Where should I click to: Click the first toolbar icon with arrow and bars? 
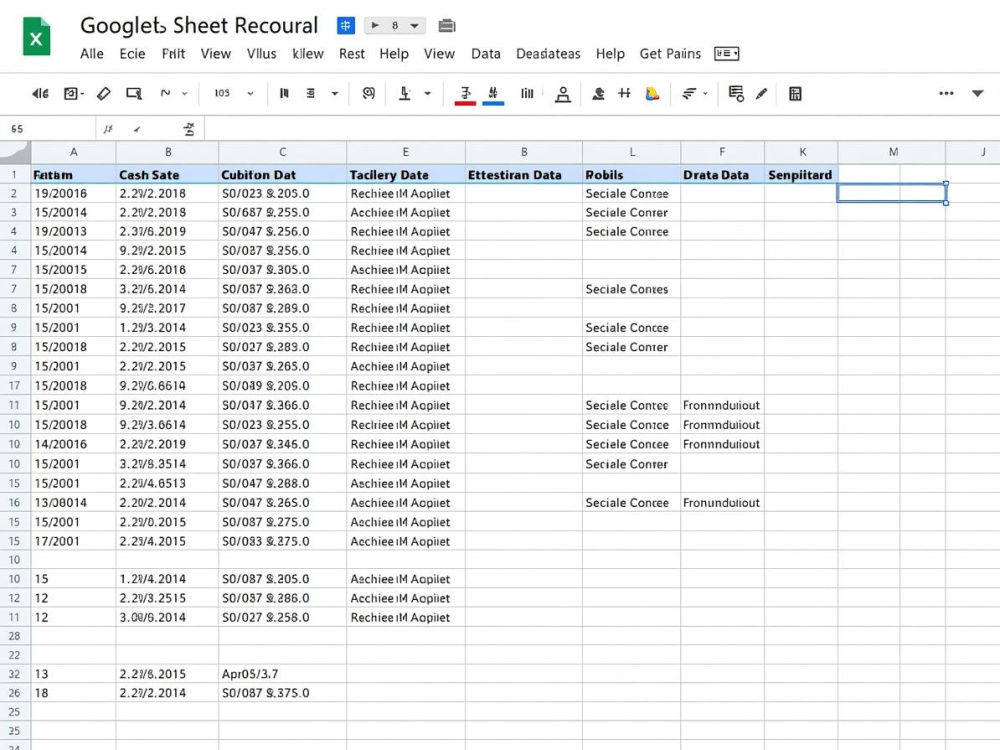tap(40, 94)
